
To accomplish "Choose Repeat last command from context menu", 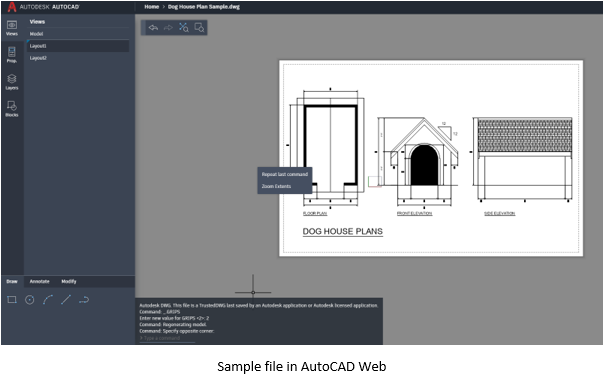I will point(285,174).
